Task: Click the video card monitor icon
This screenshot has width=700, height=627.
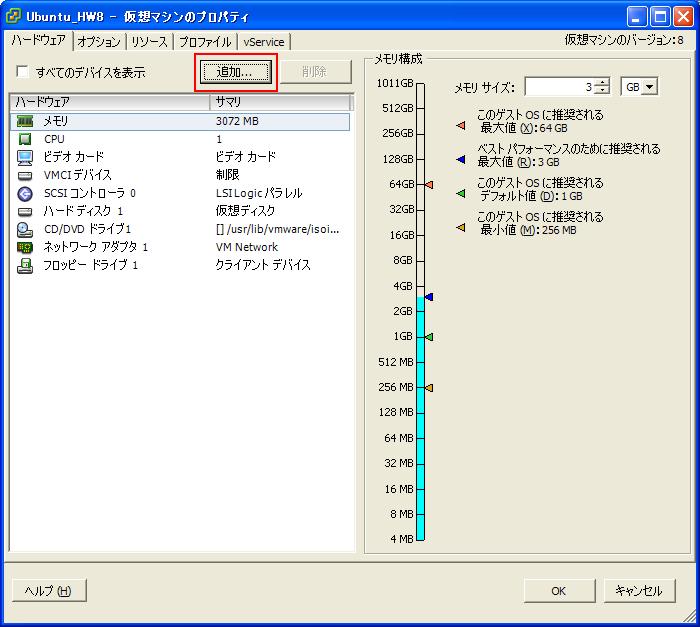Action: click(x=25, y=157)
